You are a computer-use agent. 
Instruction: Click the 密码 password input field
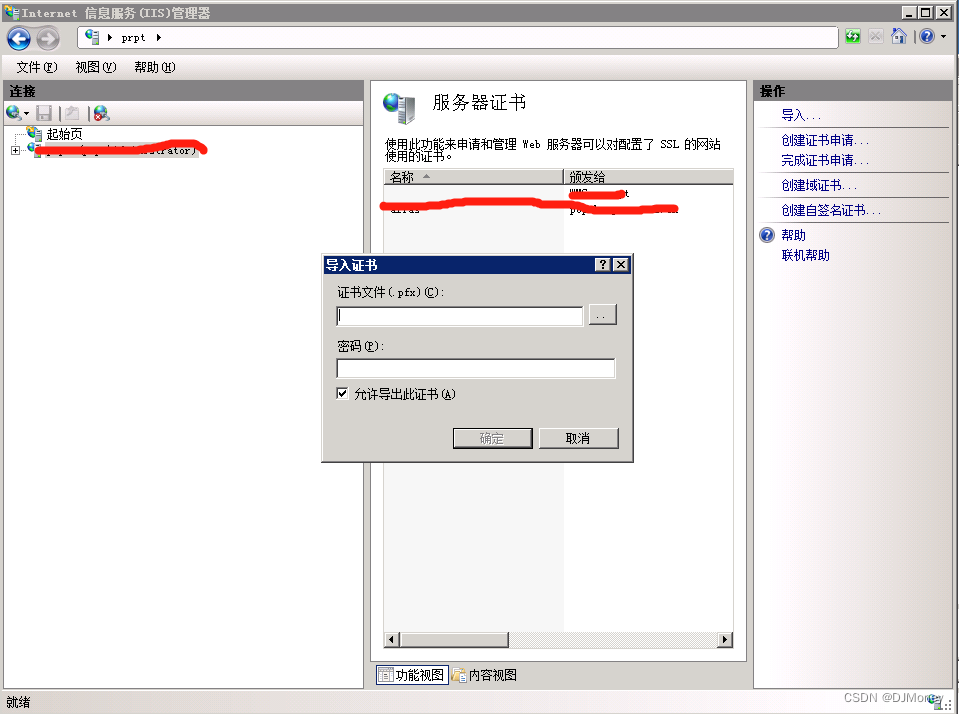[x=475, y=368]
